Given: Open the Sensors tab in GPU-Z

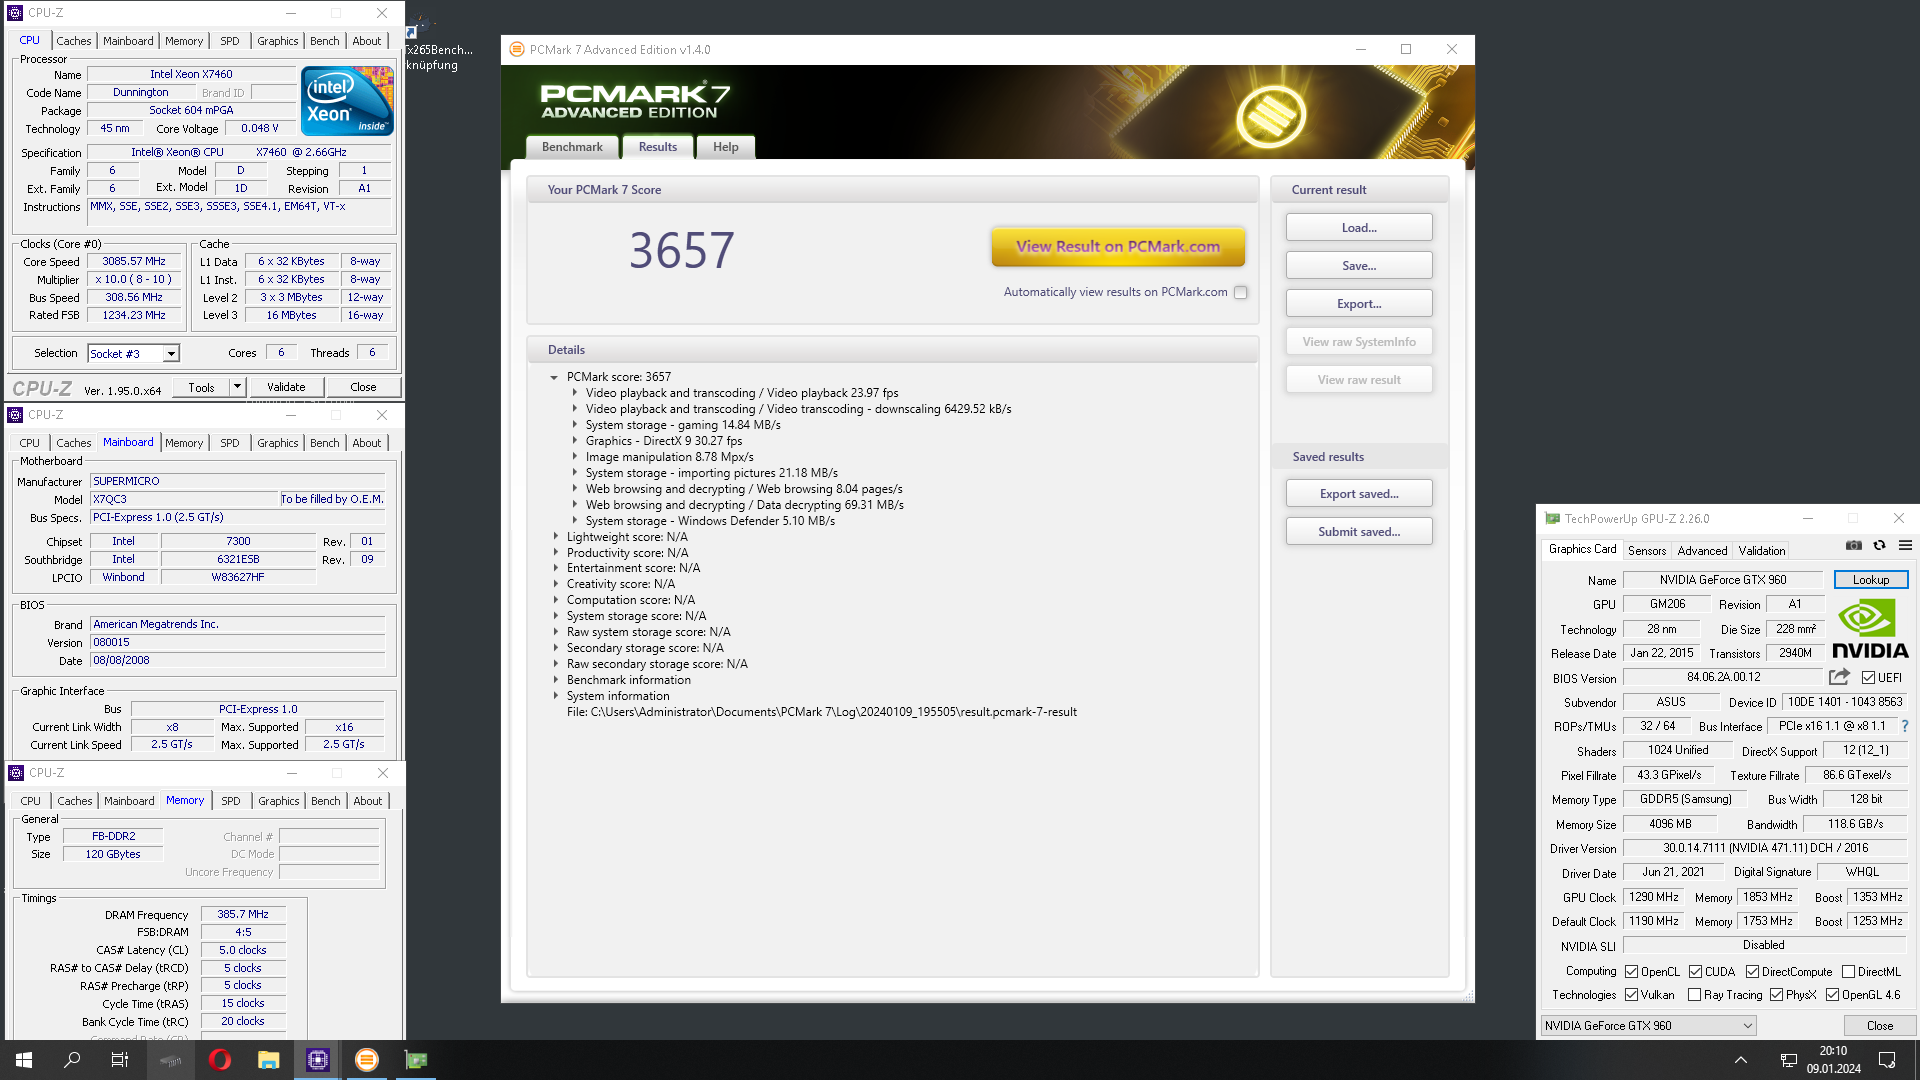Looking at the screenshot, I should (1647, 551).
